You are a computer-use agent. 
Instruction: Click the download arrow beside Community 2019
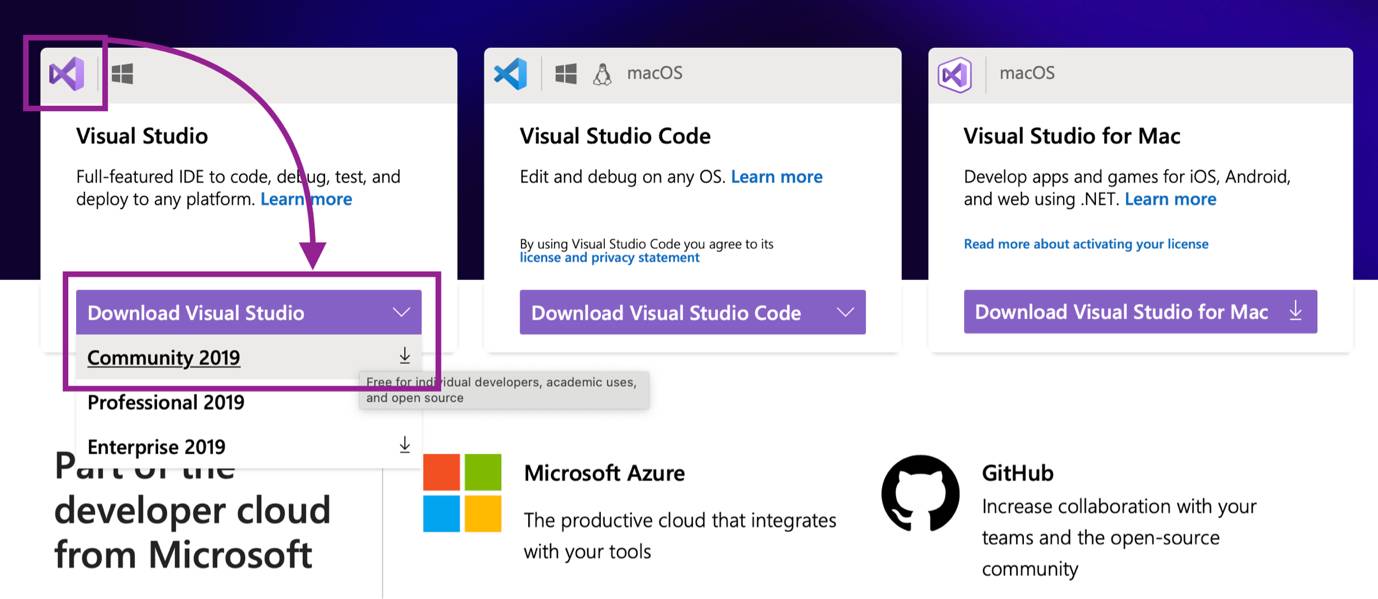point(405,356)
